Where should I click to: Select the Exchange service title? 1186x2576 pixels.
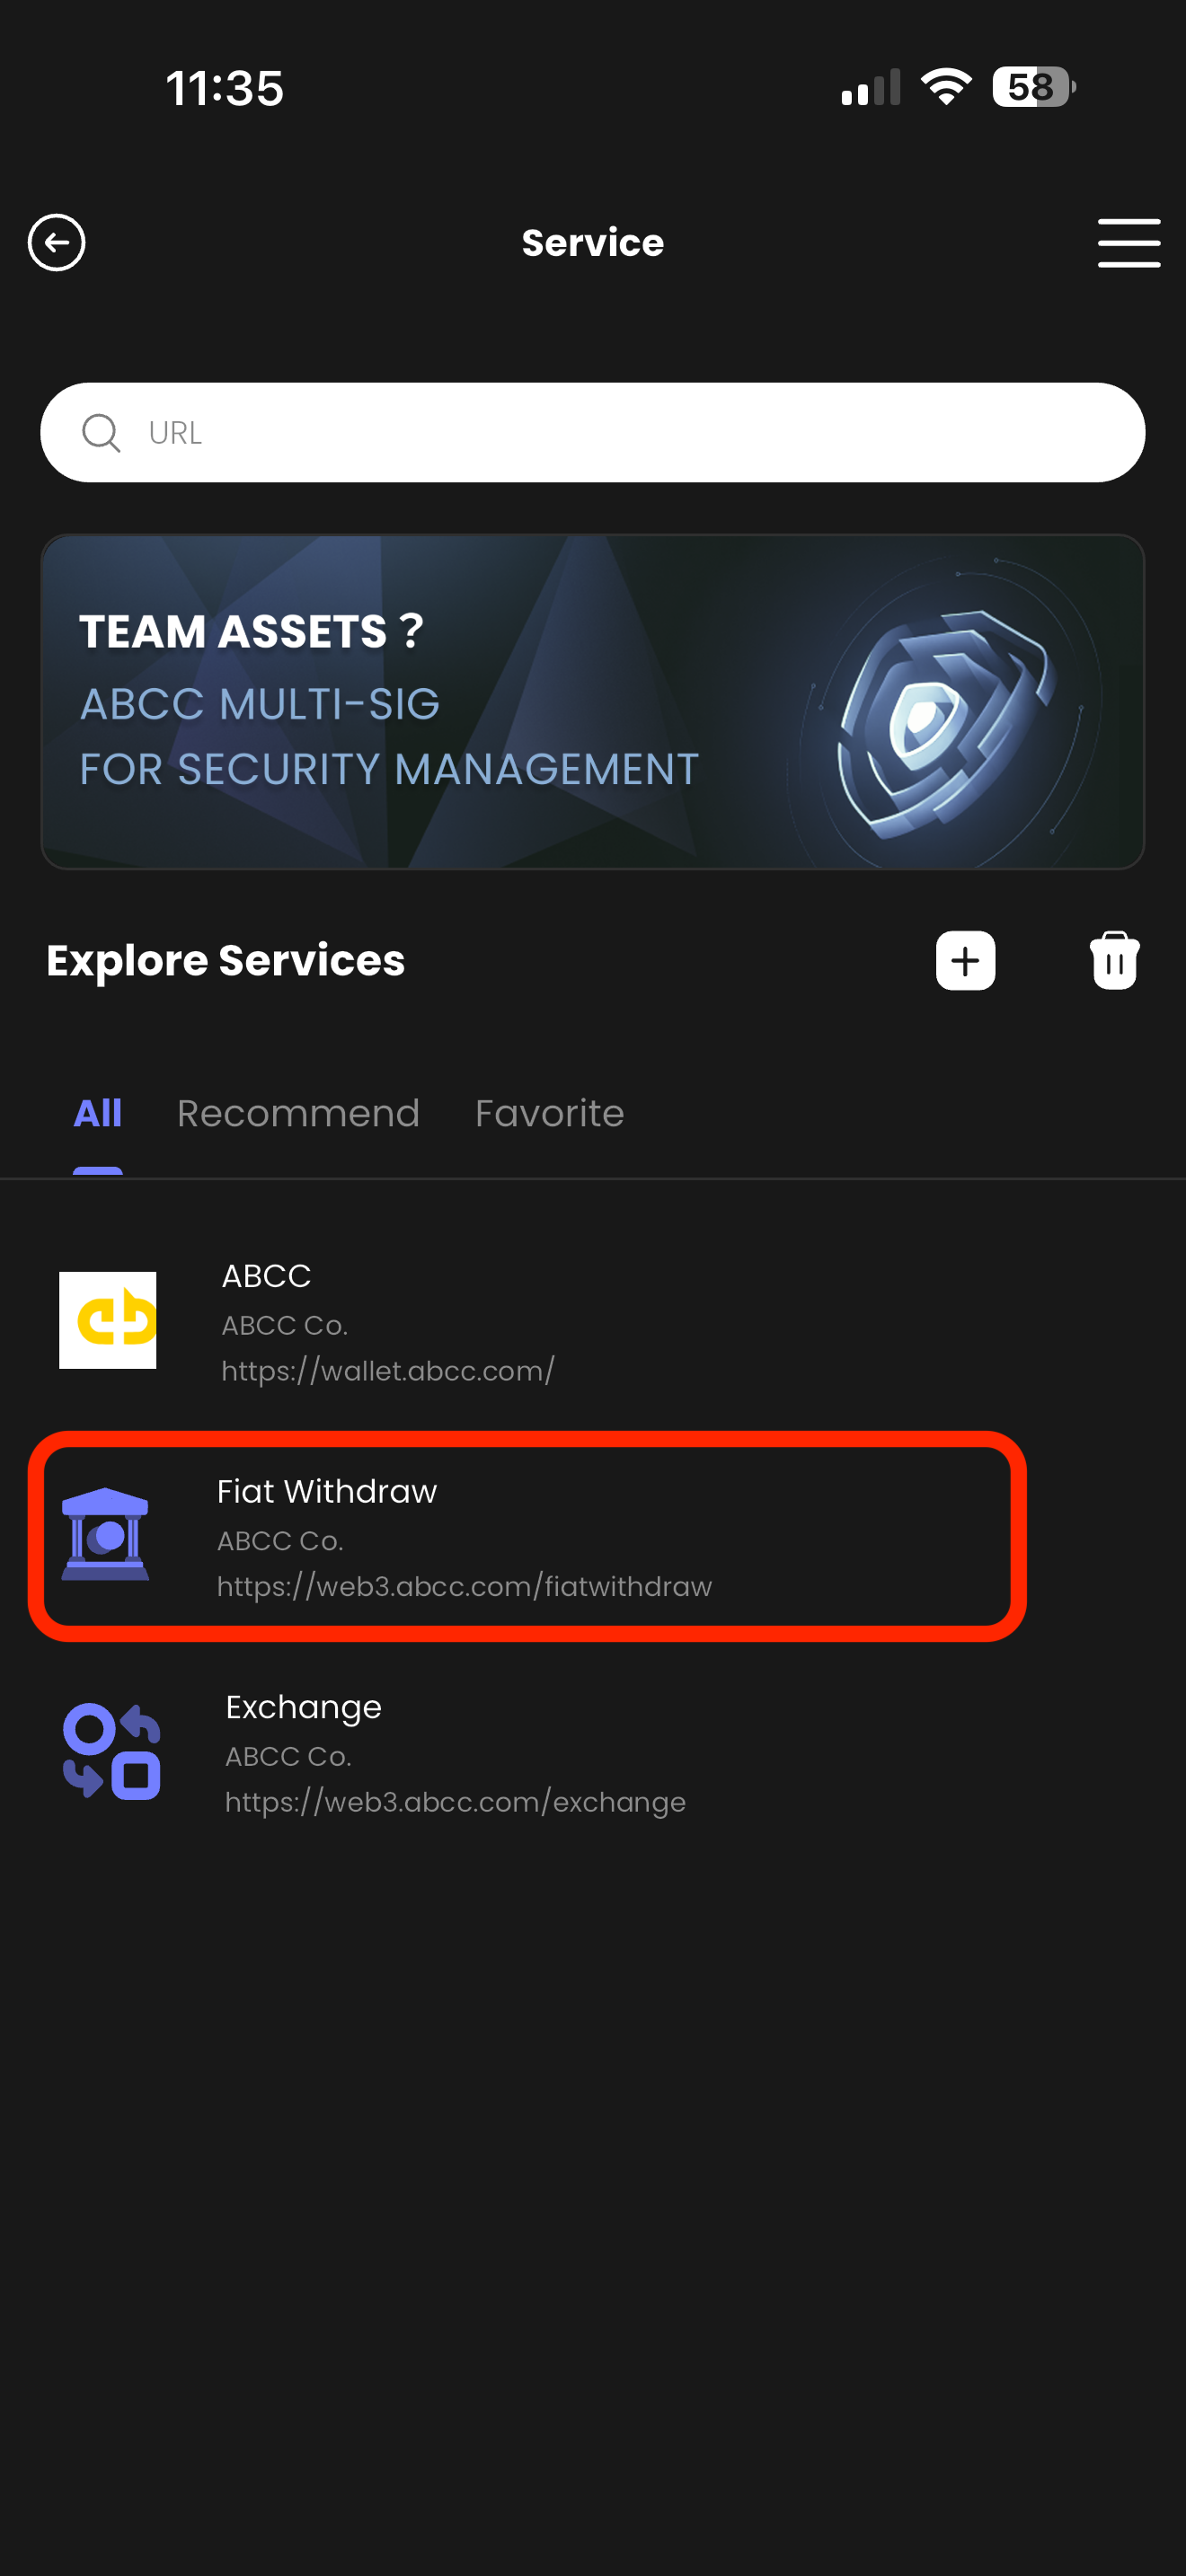(303, 1707)
